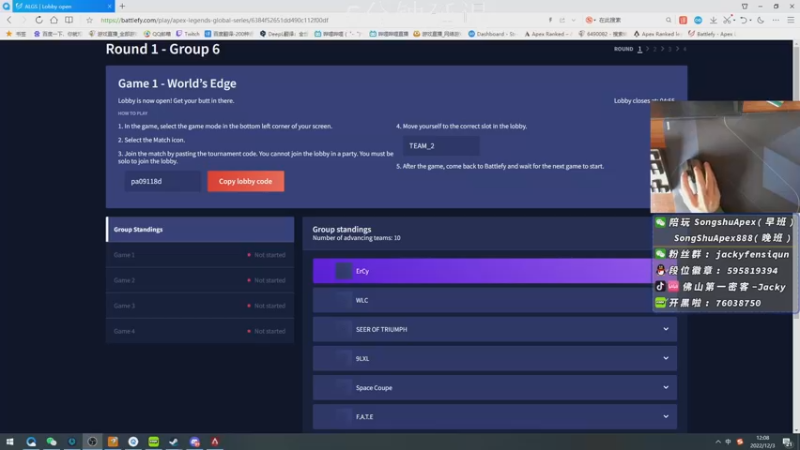Screen dimensions: 800x450
Task: Select the Group Standings sidebar tab
Action: tap(200, 230)
